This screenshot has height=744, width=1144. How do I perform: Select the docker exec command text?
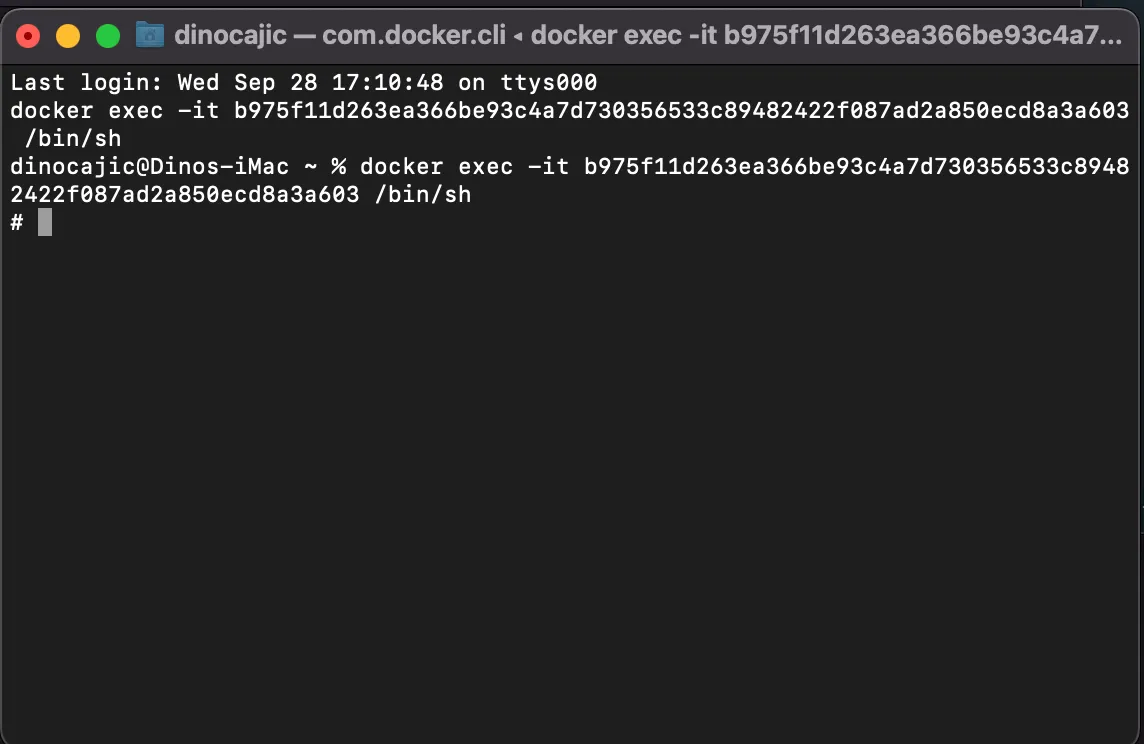point(110,110)
